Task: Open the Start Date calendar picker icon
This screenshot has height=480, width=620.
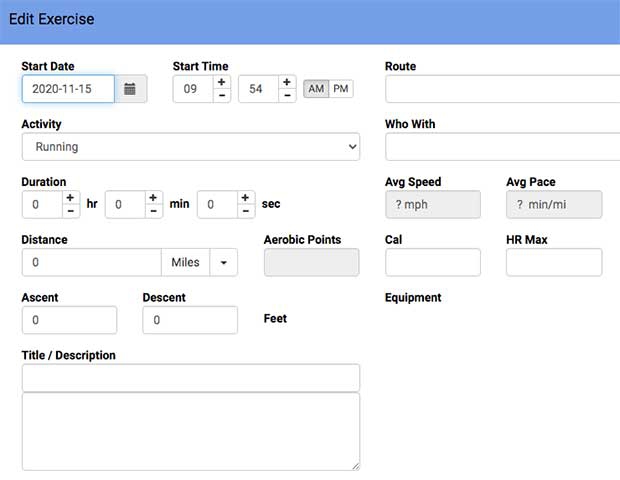Action: coord(130,89)
